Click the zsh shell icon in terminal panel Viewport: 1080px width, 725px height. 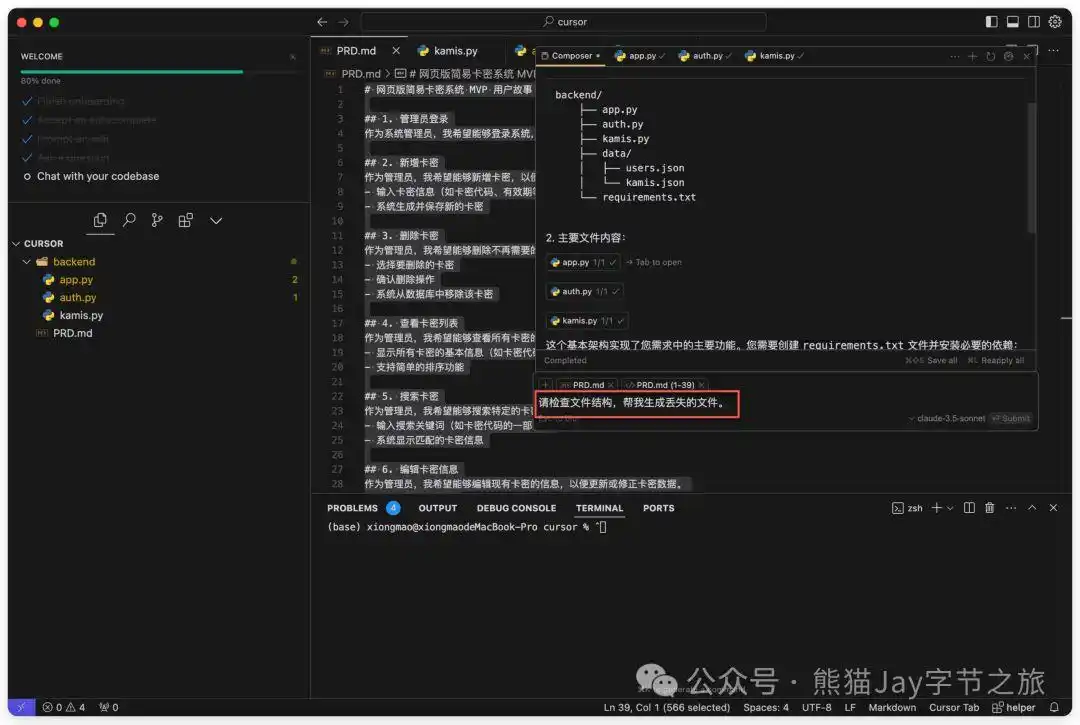(898, 508)
